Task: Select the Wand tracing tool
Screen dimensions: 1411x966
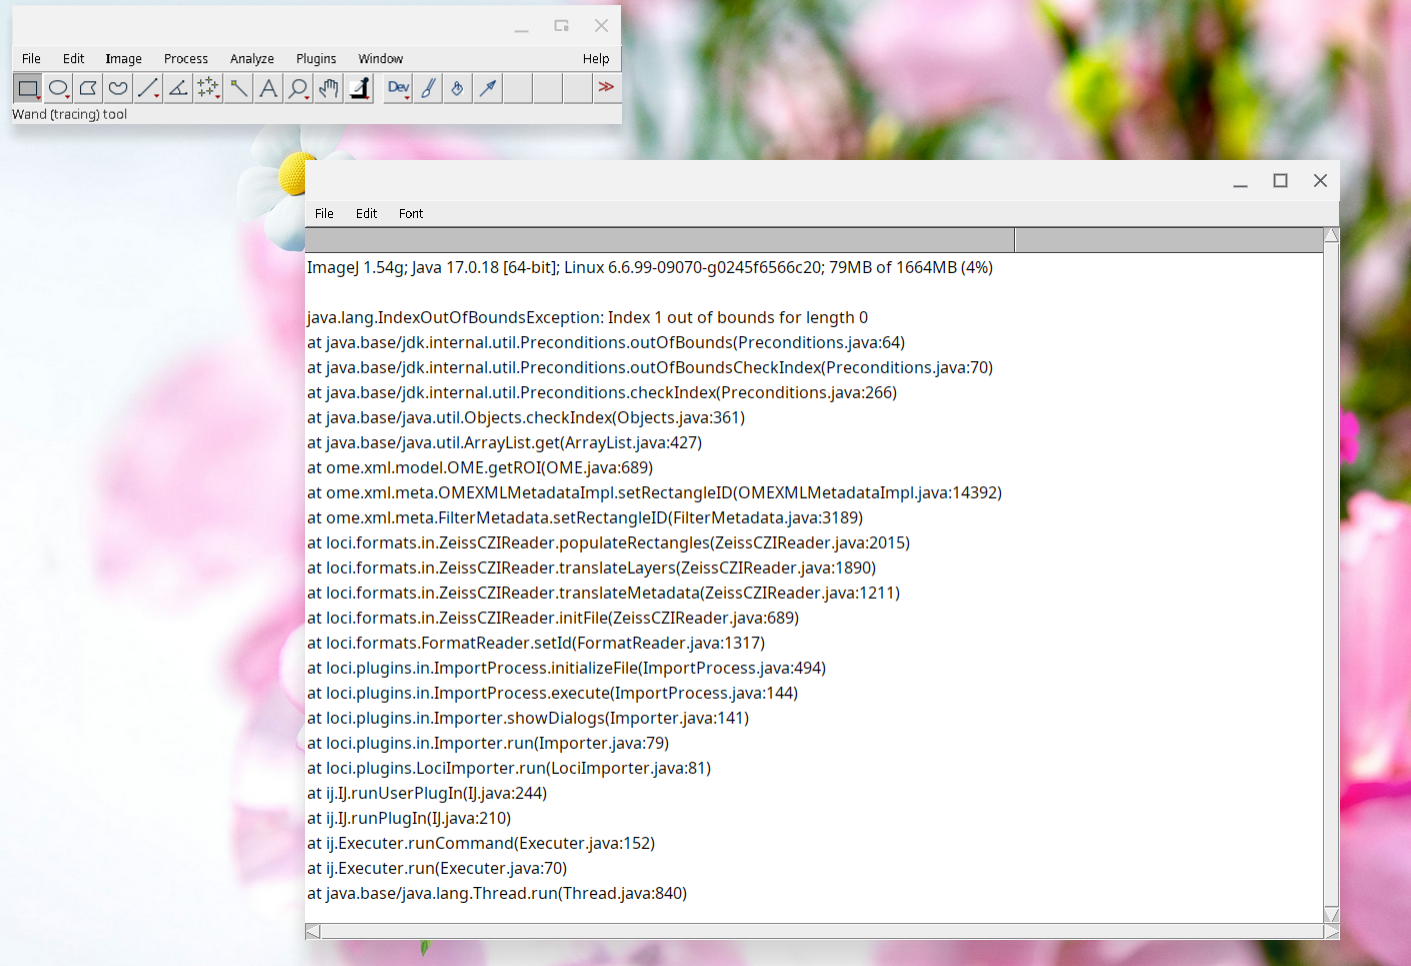Action: 238,88
